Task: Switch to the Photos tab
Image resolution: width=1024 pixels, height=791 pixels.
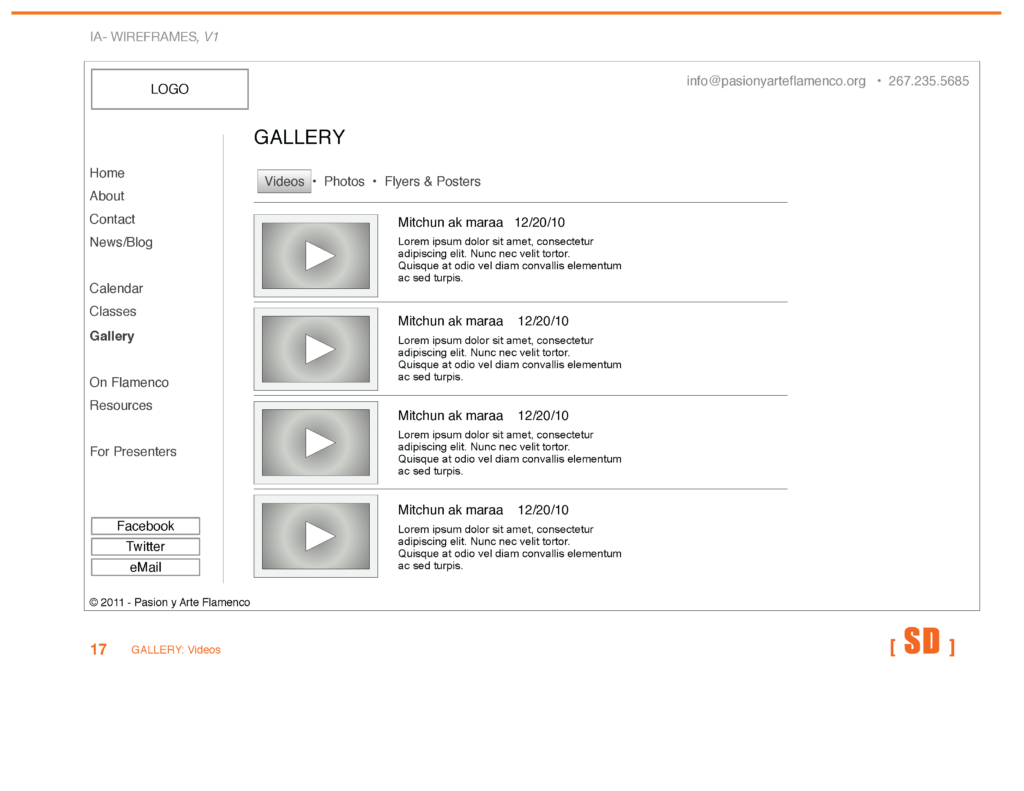Action: 344,181
